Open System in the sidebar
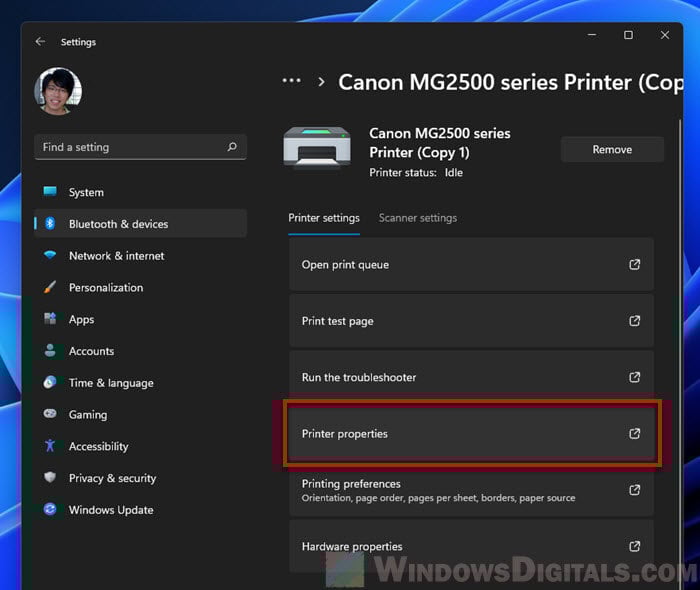 coord(140,192)
